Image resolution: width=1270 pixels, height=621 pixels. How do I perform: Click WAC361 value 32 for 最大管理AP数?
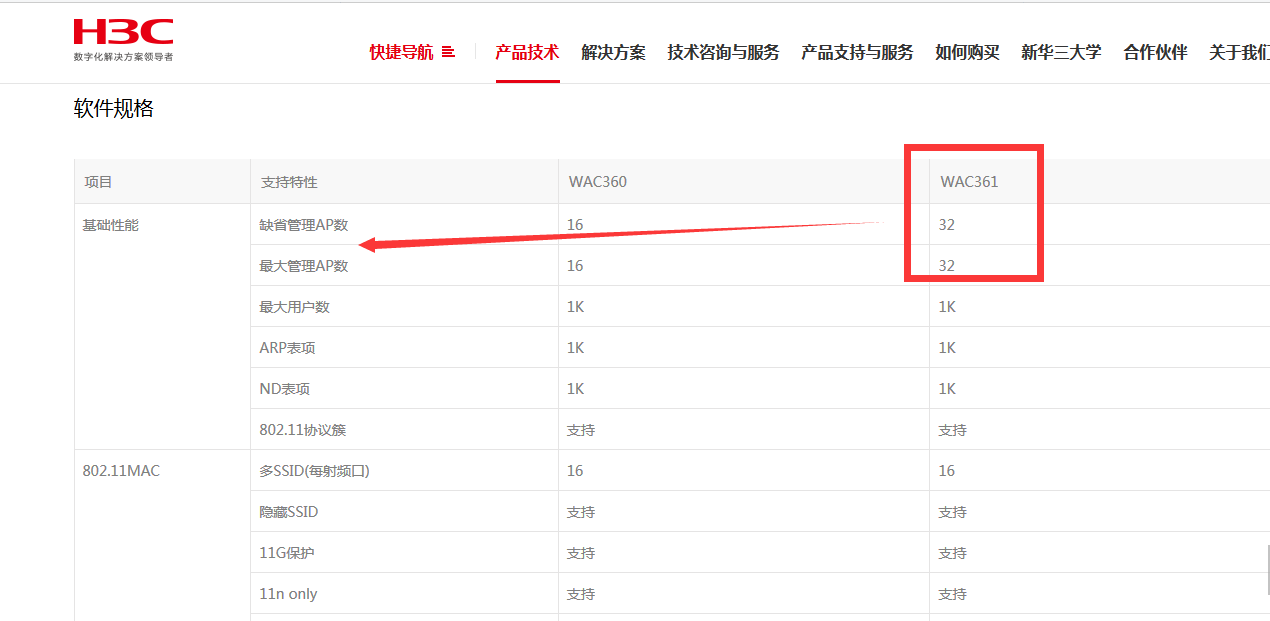(947, 266)
